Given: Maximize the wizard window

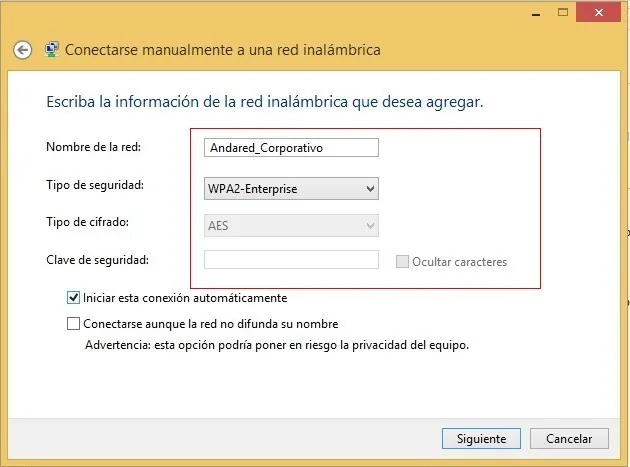Looking at the screenshot, I should 563,12.
